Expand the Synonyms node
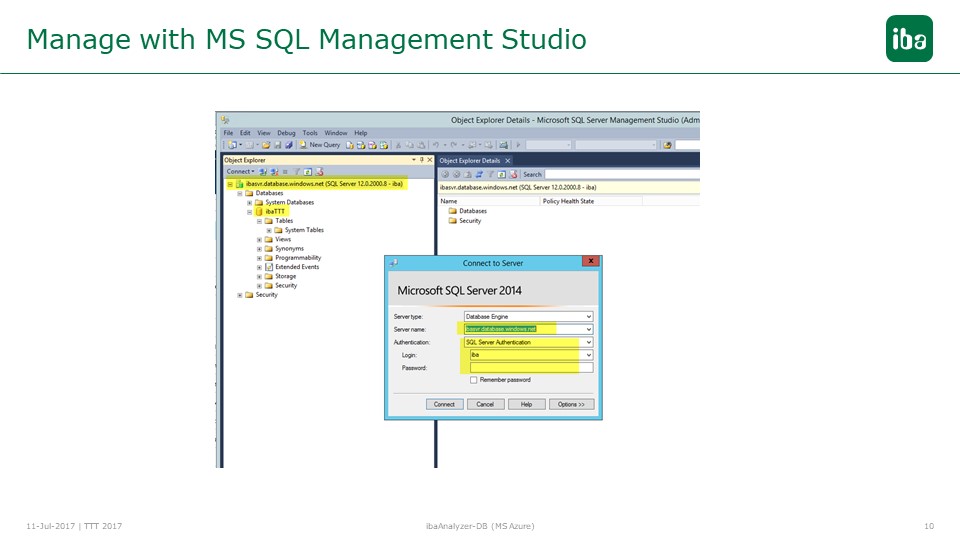960x540 pixels. pos(260,249)
